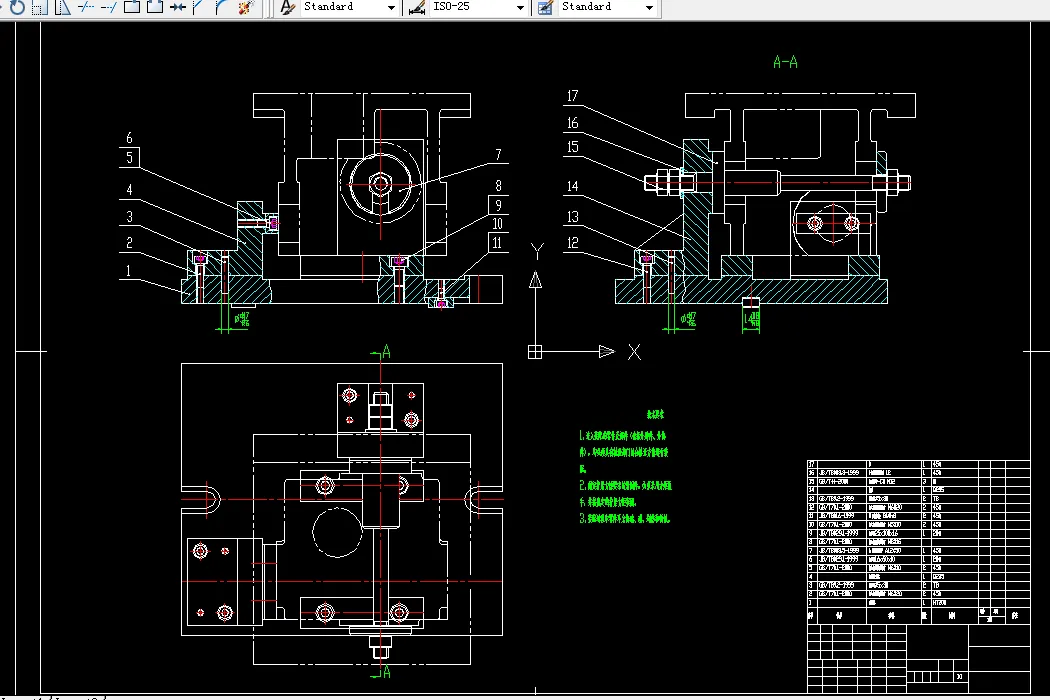This screenshot has height=700, width=1050.
Task: Open the Dimension Style manager icon
Action: pyautogui.click(x=417, y=7)
